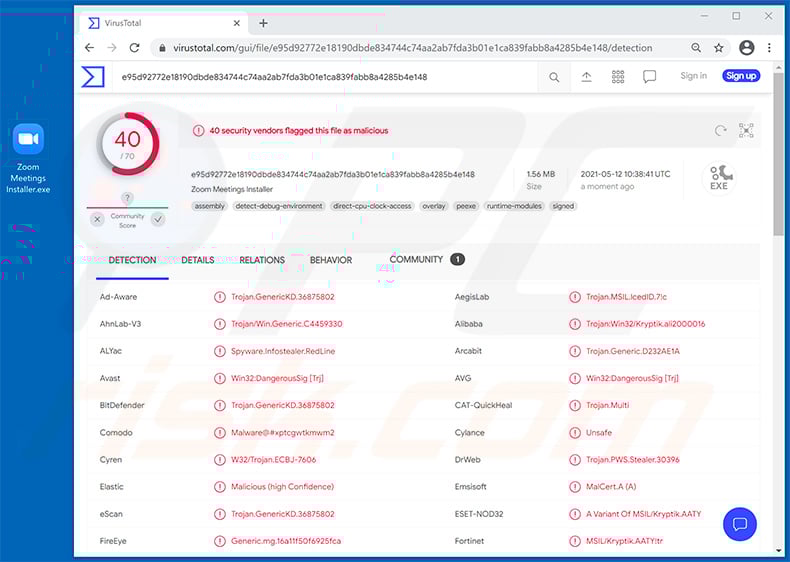The height and width of the screenshot is (562, 790).
Task: Reload the browser page
Action: click(135, 48)
